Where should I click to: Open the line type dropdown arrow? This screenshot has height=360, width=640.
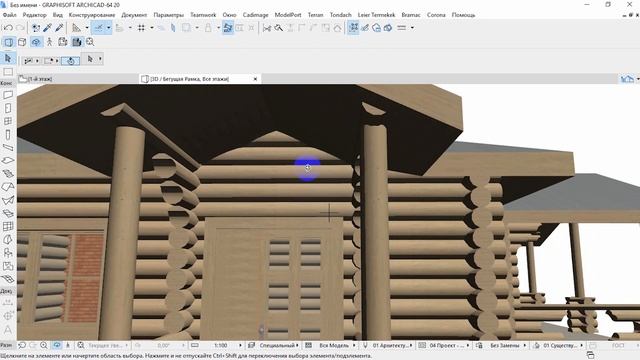412,28
